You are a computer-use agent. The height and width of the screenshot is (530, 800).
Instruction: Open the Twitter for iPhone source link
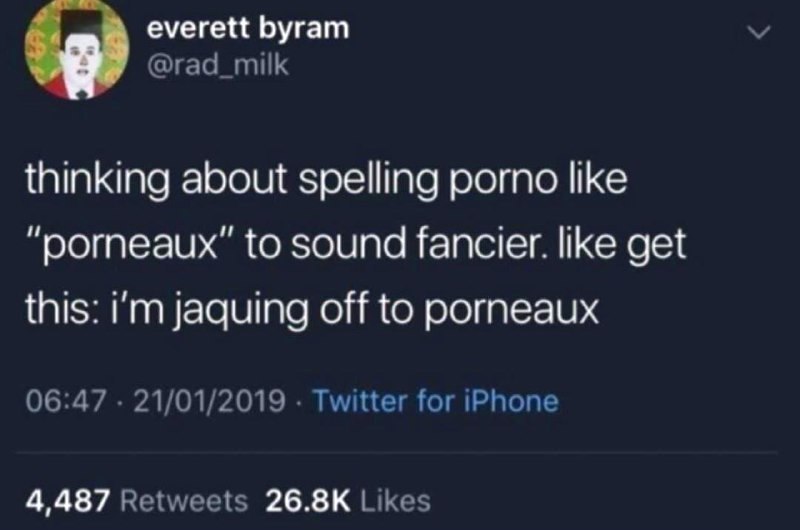(x=436, y=401)
